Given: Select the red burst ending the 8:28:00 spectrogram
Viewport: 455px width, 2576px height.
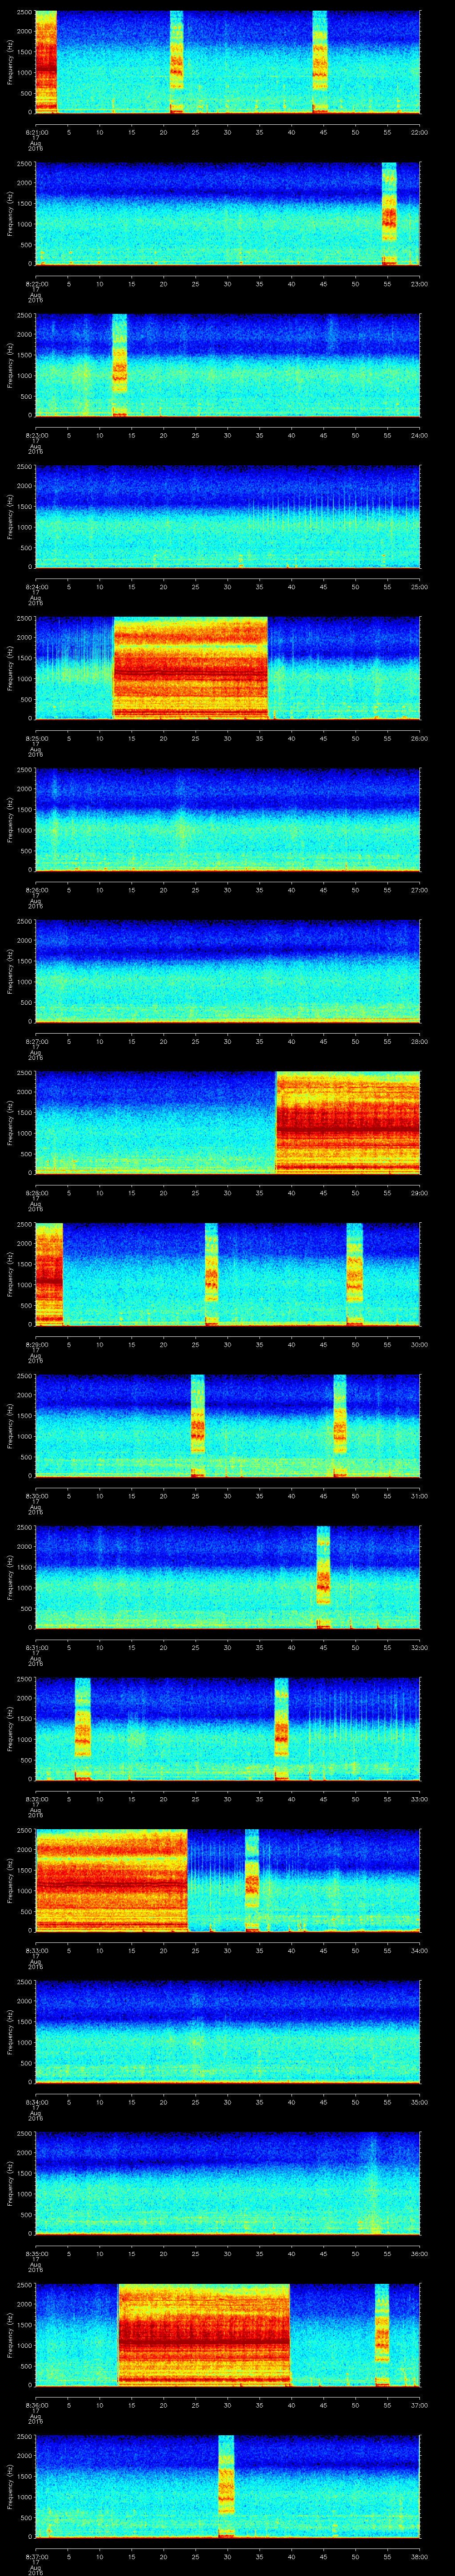Looking at the screenshot, I should tap(347, 1122).
